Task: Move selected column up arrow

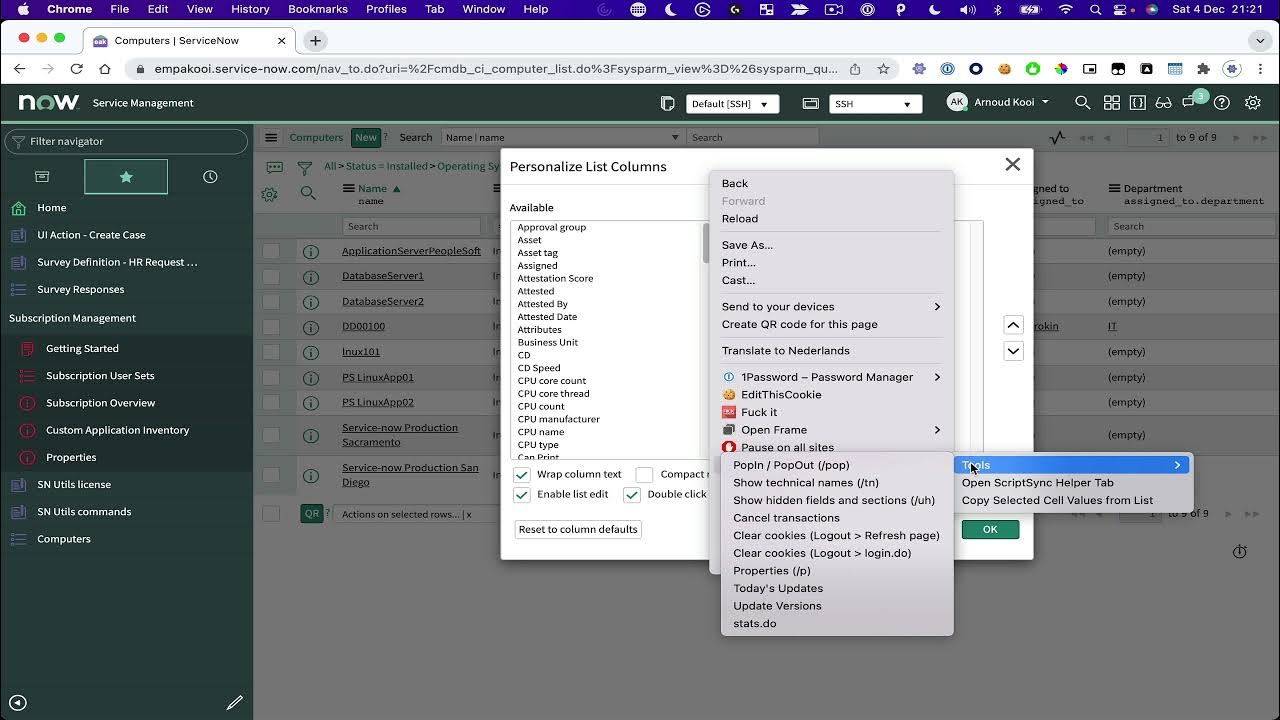Action: pyautogui.click(x=1013, y=326)
